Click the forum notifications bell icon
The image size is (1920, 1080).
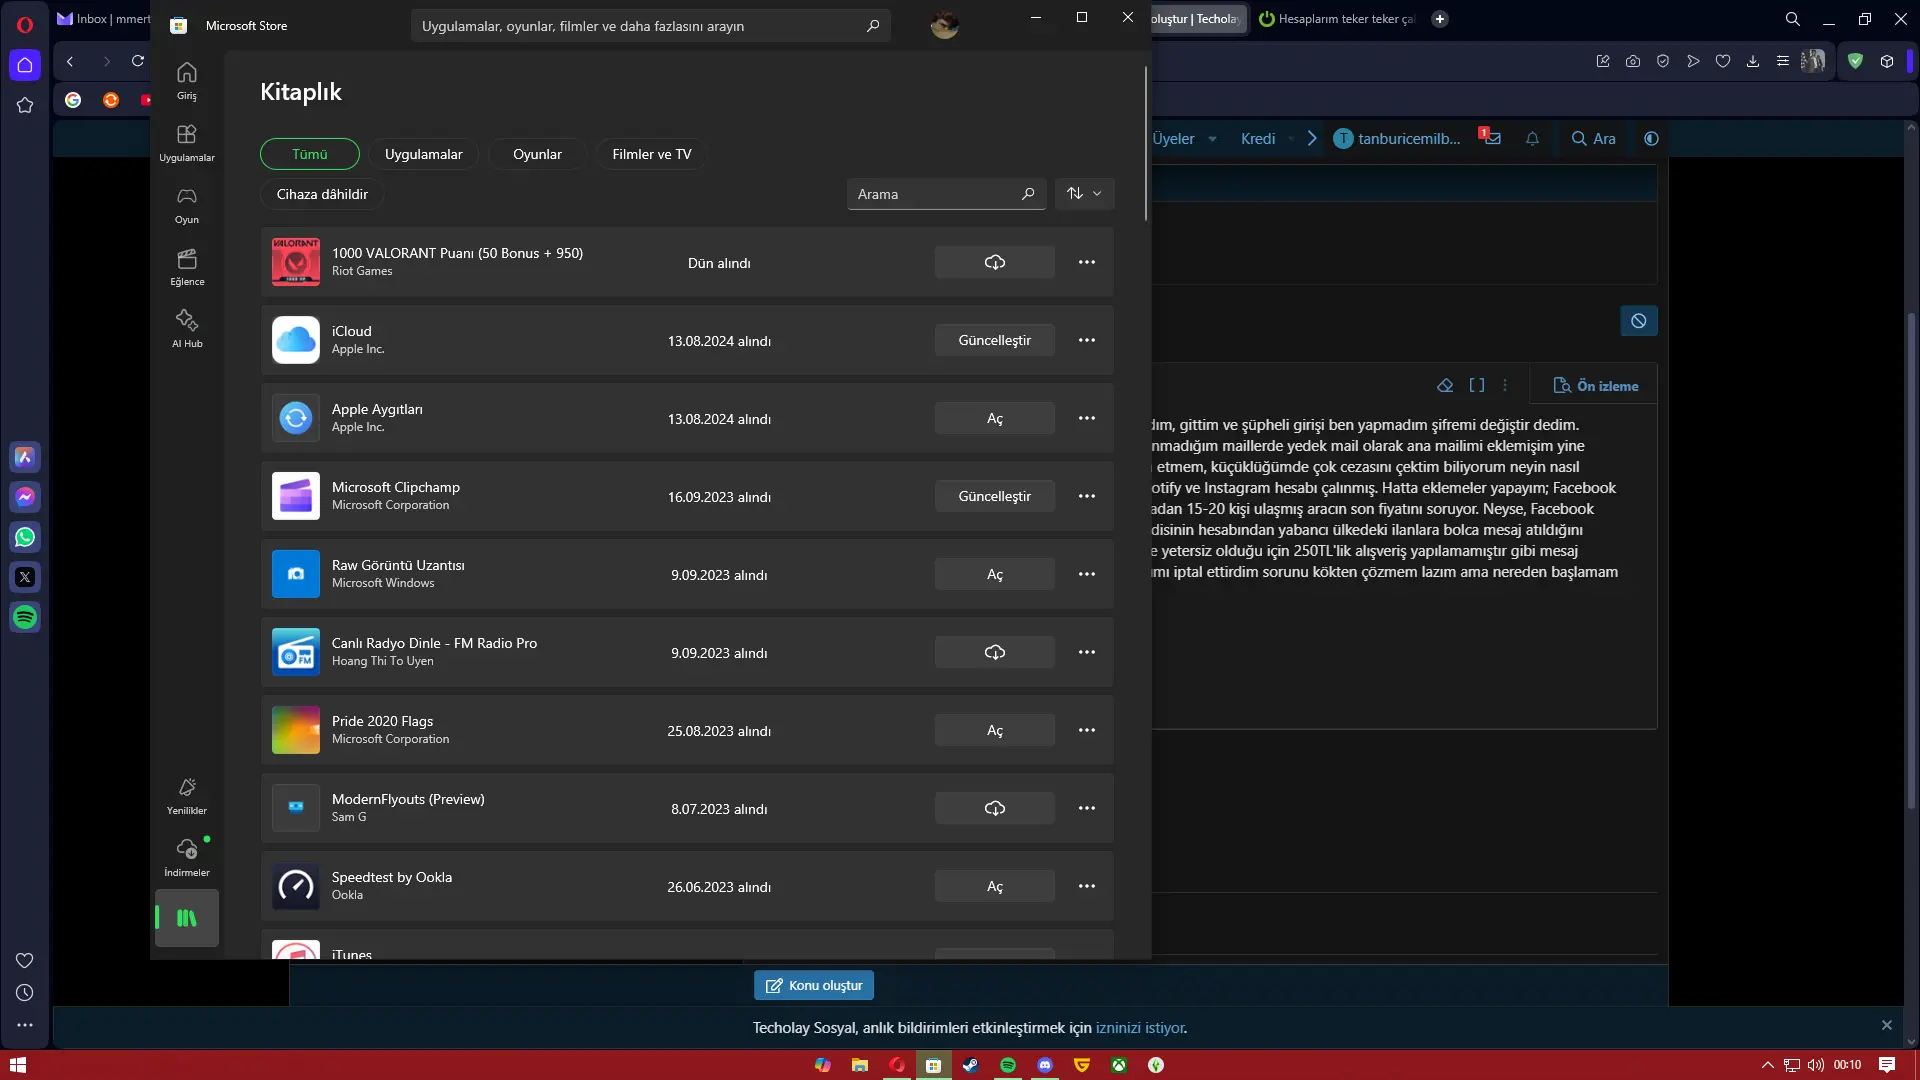[x=1532, y=139]
